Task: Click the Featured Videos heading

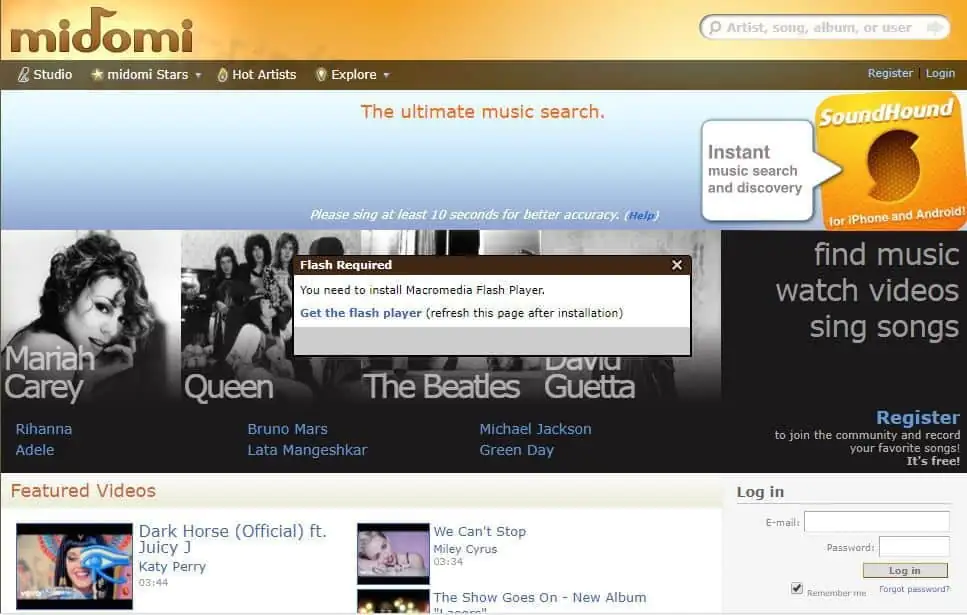Action: pyautogui.click(x=83, y=490)
